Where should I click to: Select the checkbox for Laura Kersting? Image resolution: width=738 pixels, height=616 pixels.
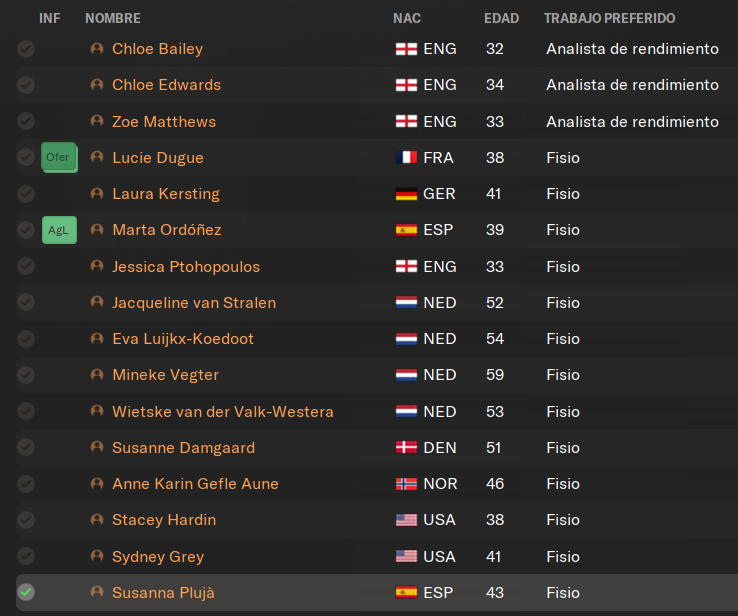(26, 193)
